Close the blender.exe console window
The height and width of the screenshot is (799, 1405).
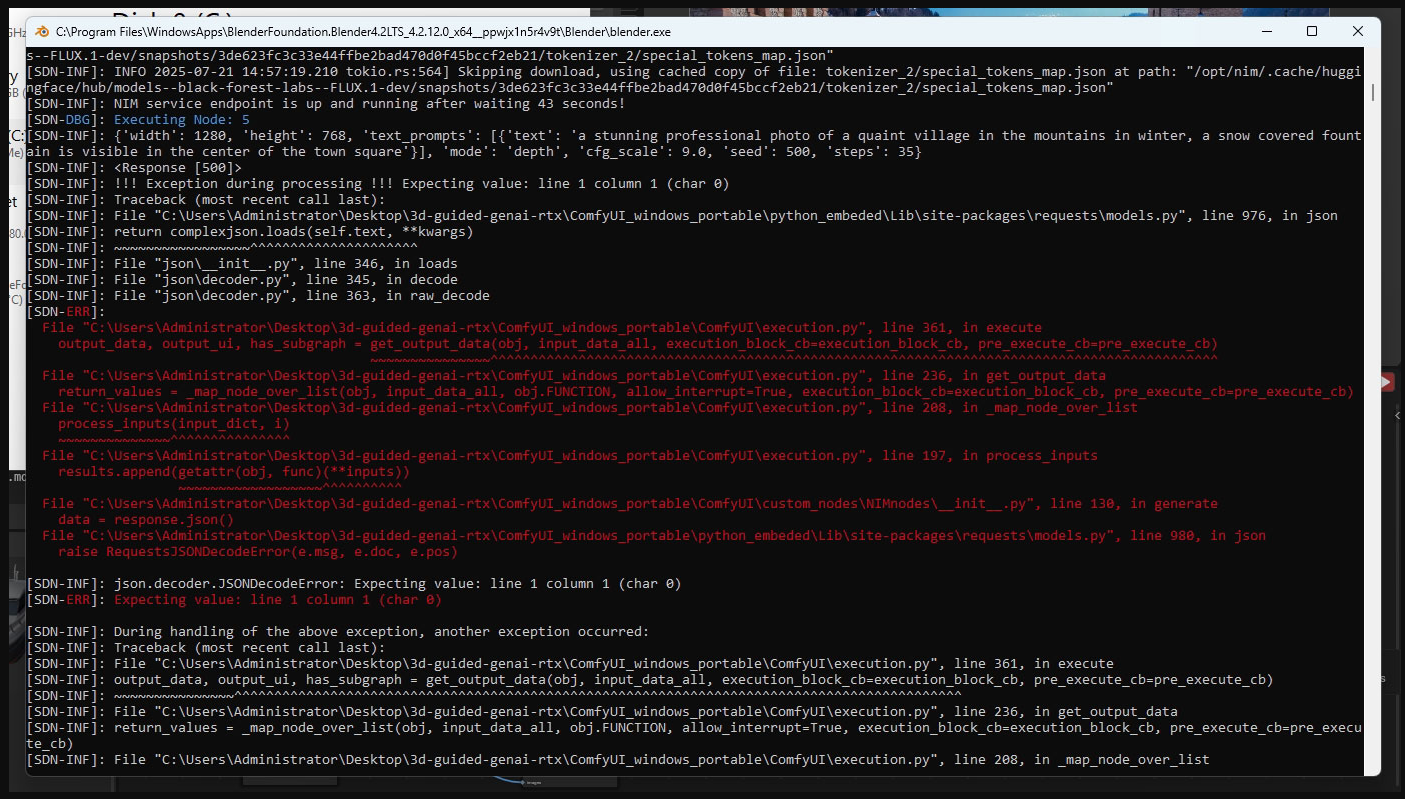[1357, 31]
